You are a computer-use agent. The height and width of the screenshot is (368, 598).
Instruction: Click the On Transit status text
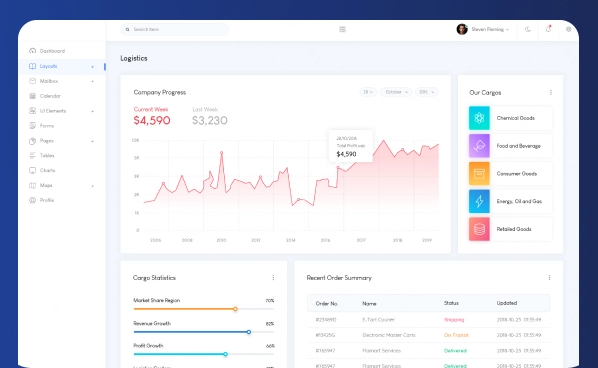(x=456, y=335)
